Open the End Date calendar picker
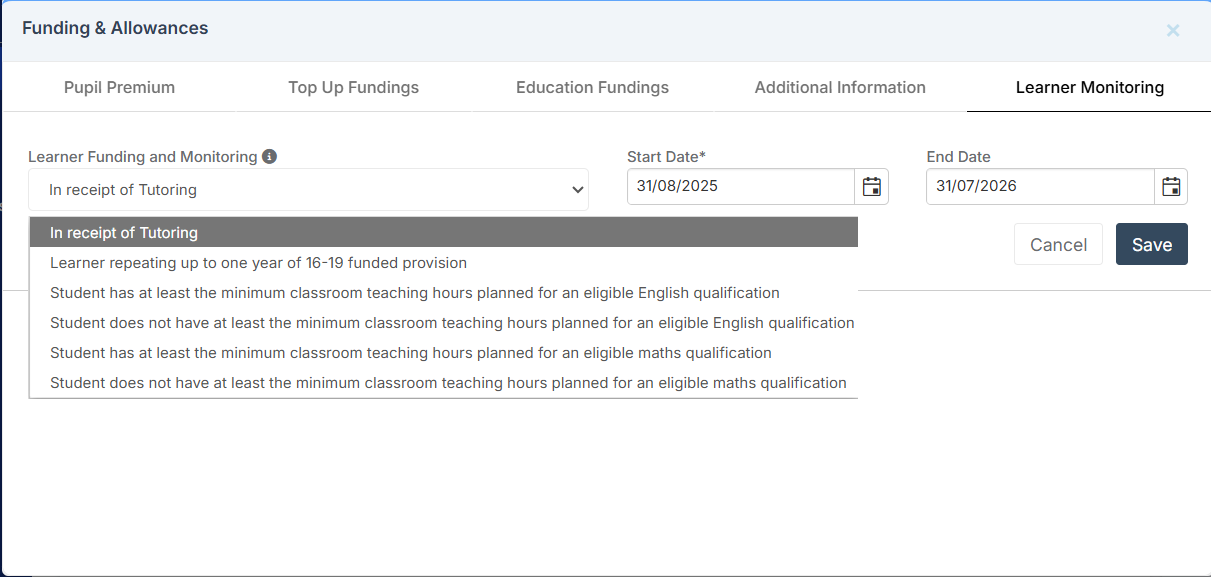 (x=1171, y=187)
